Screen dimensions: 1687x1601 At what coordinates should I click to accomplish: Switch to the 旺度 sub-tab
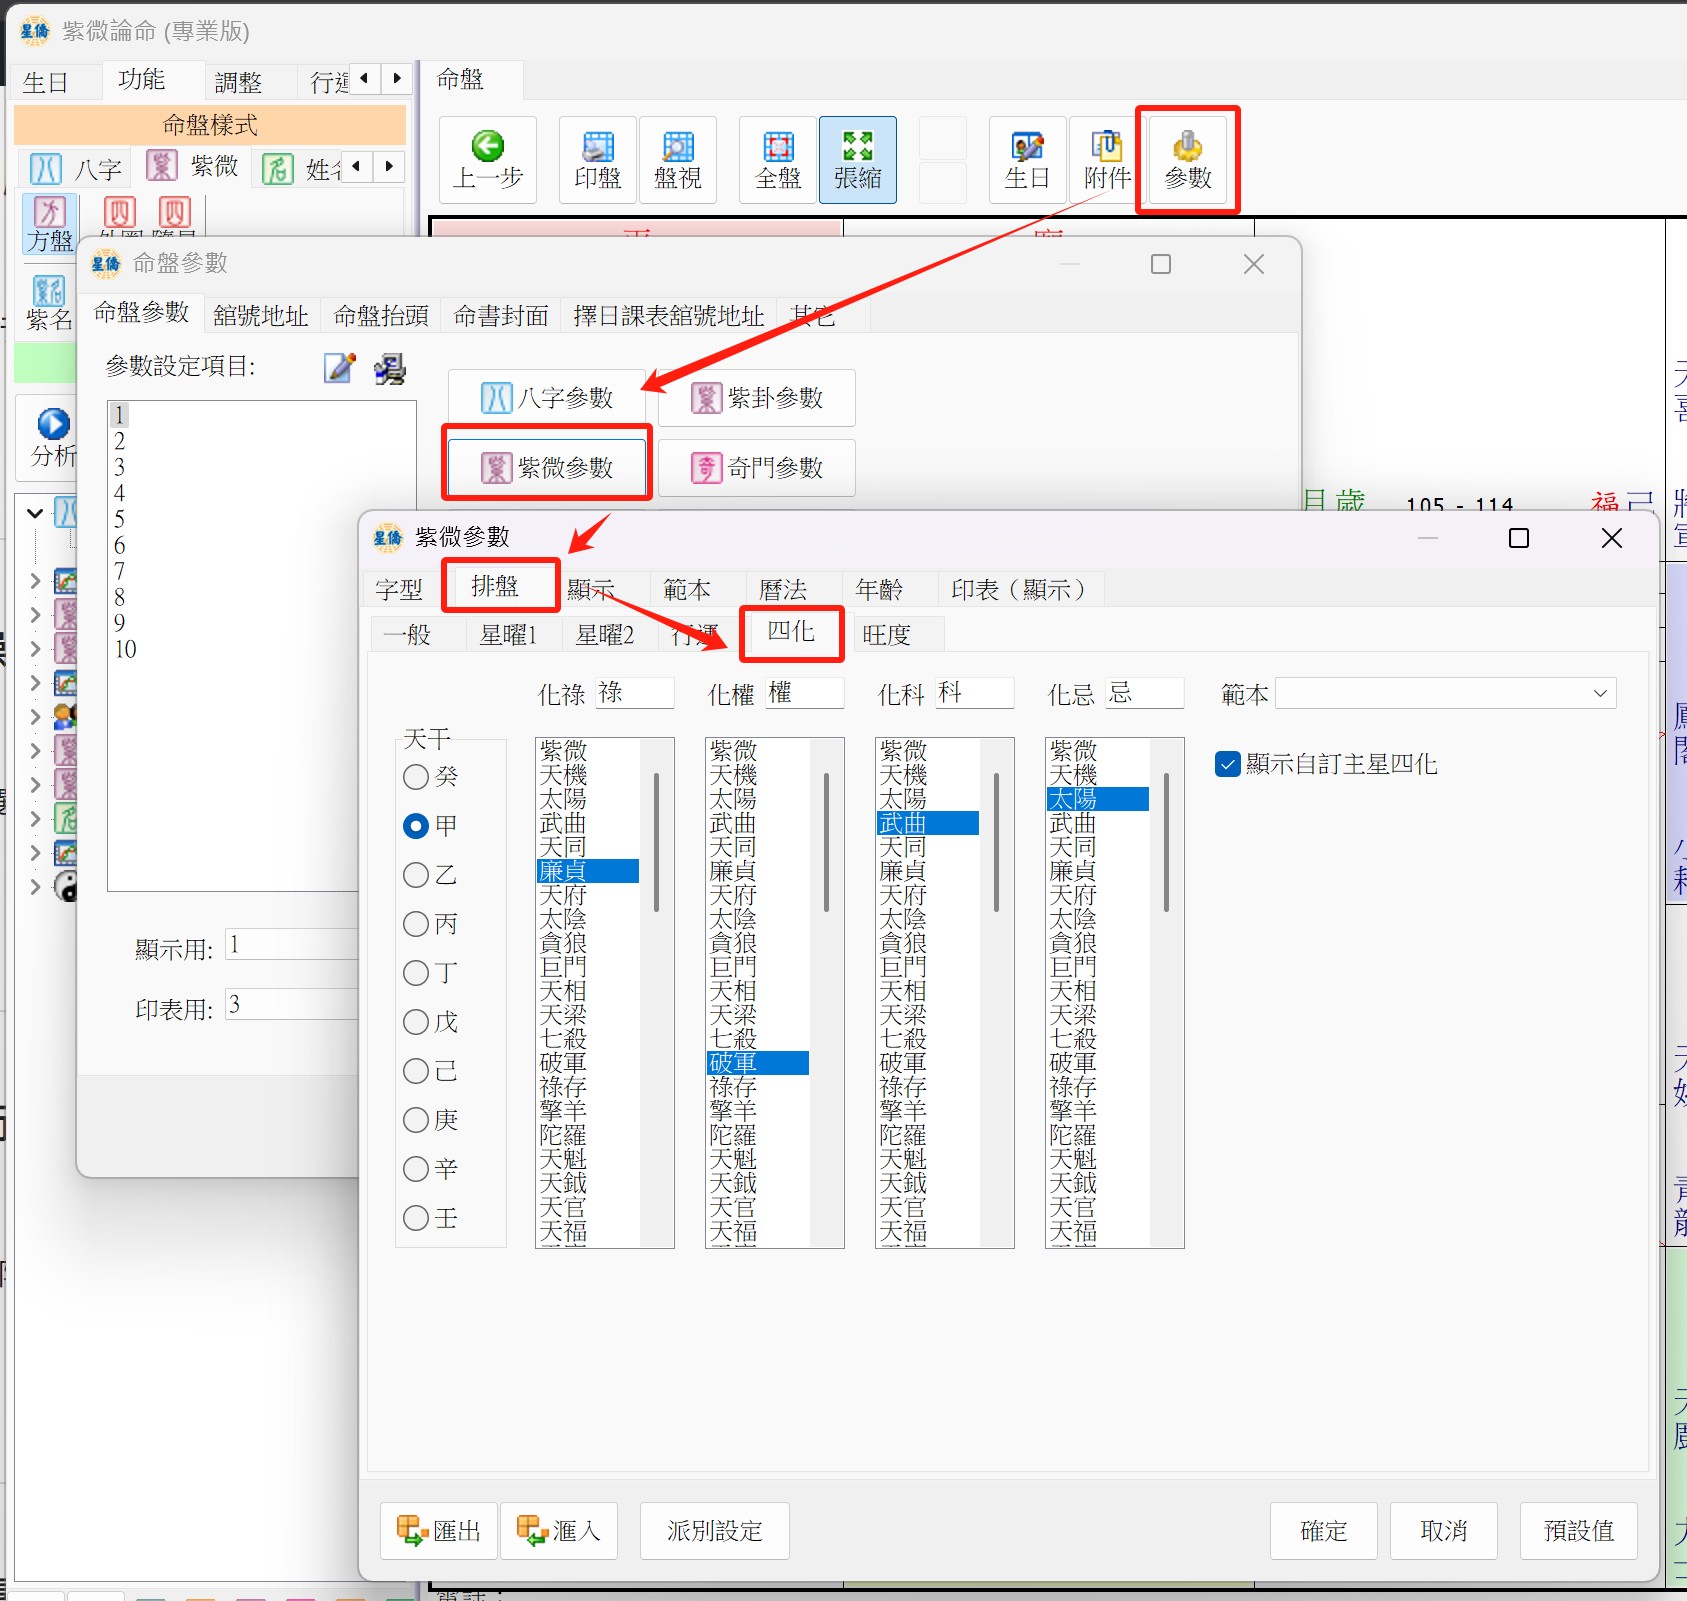pyautogui.click(x=886, y=635)
